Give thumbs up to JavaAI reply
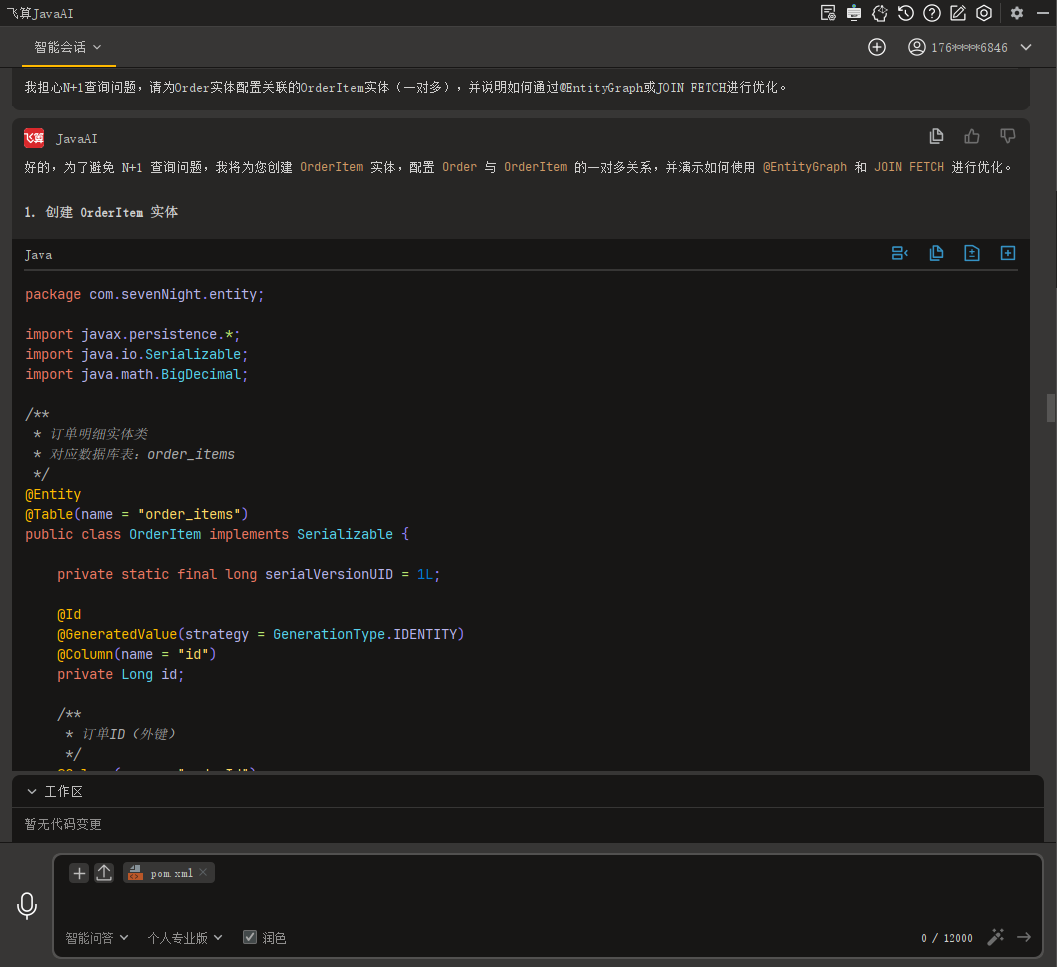This screenshot has height=967, width=1057. point(971,136)
